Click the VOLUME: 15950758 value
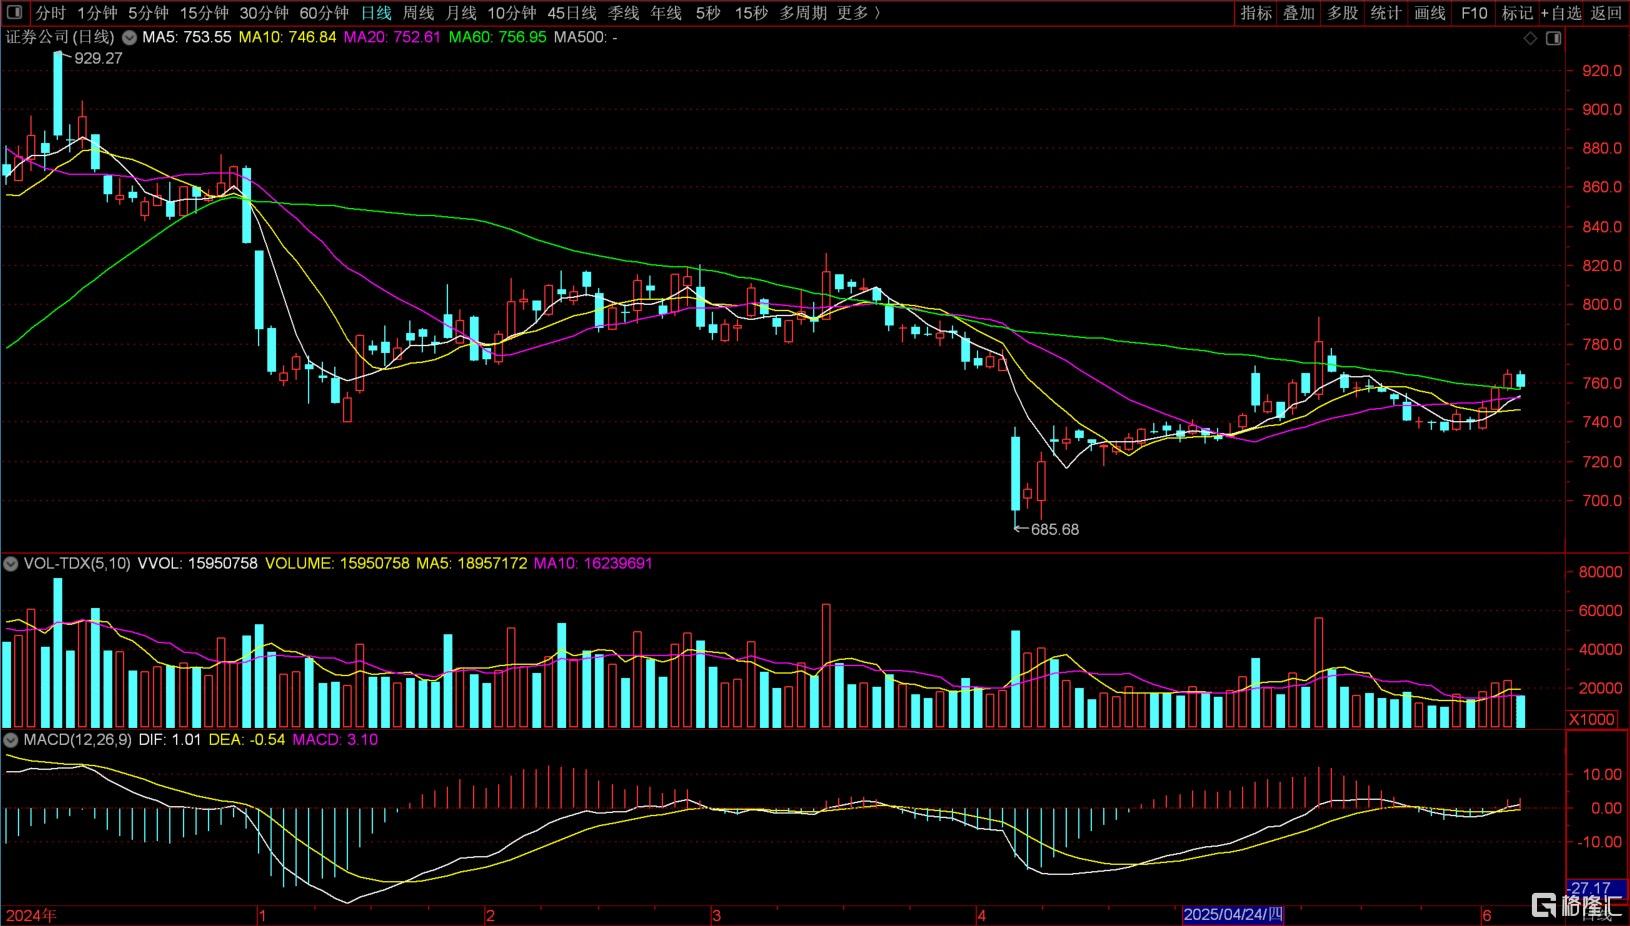 [x=337, y=564]
